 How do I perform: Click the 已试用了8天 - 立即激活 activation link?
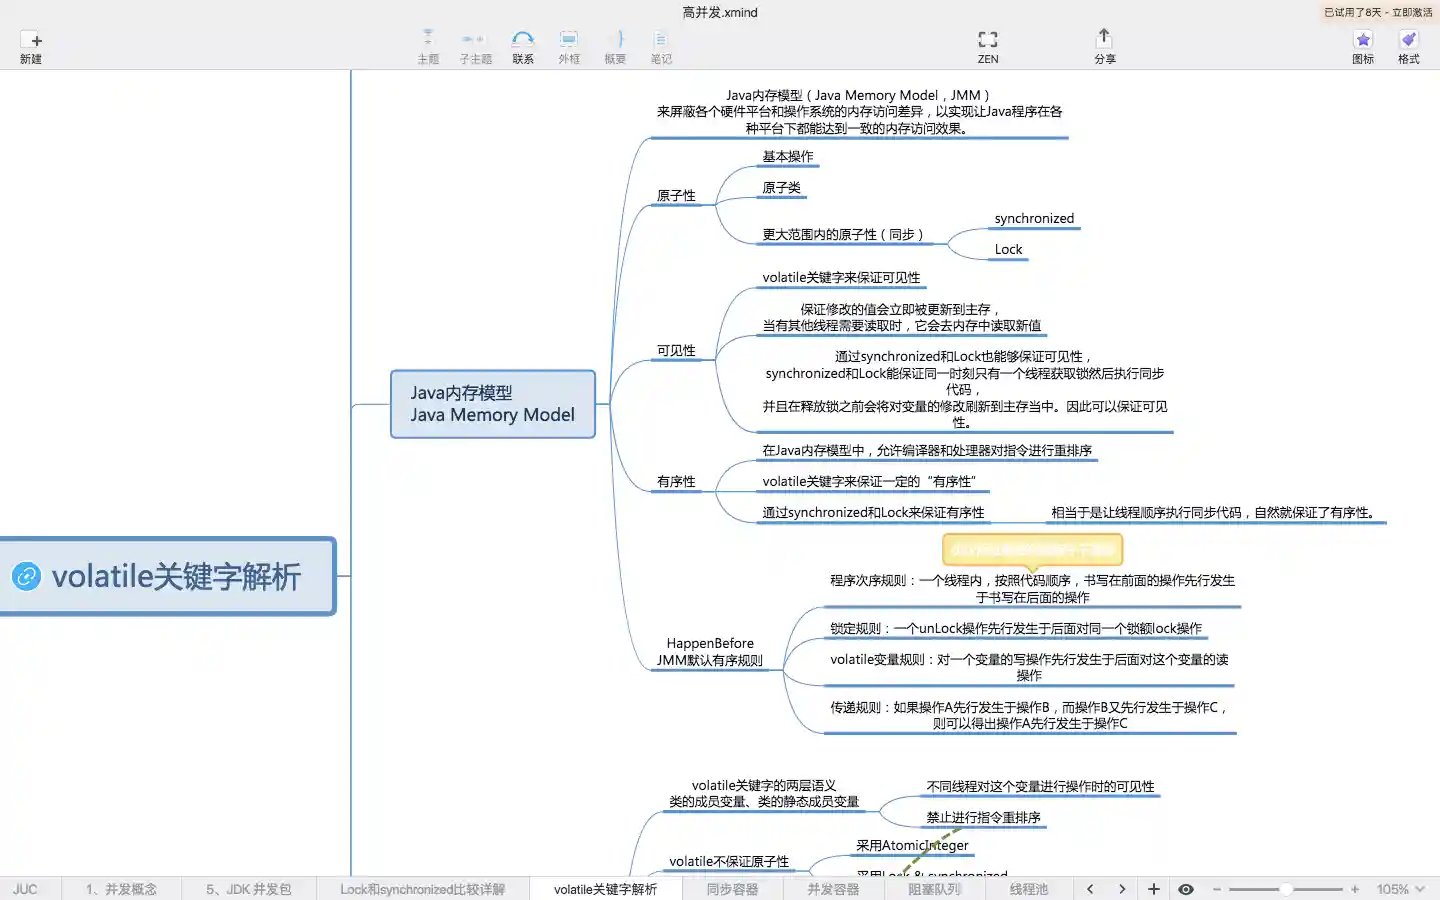tap(1377, 13)
